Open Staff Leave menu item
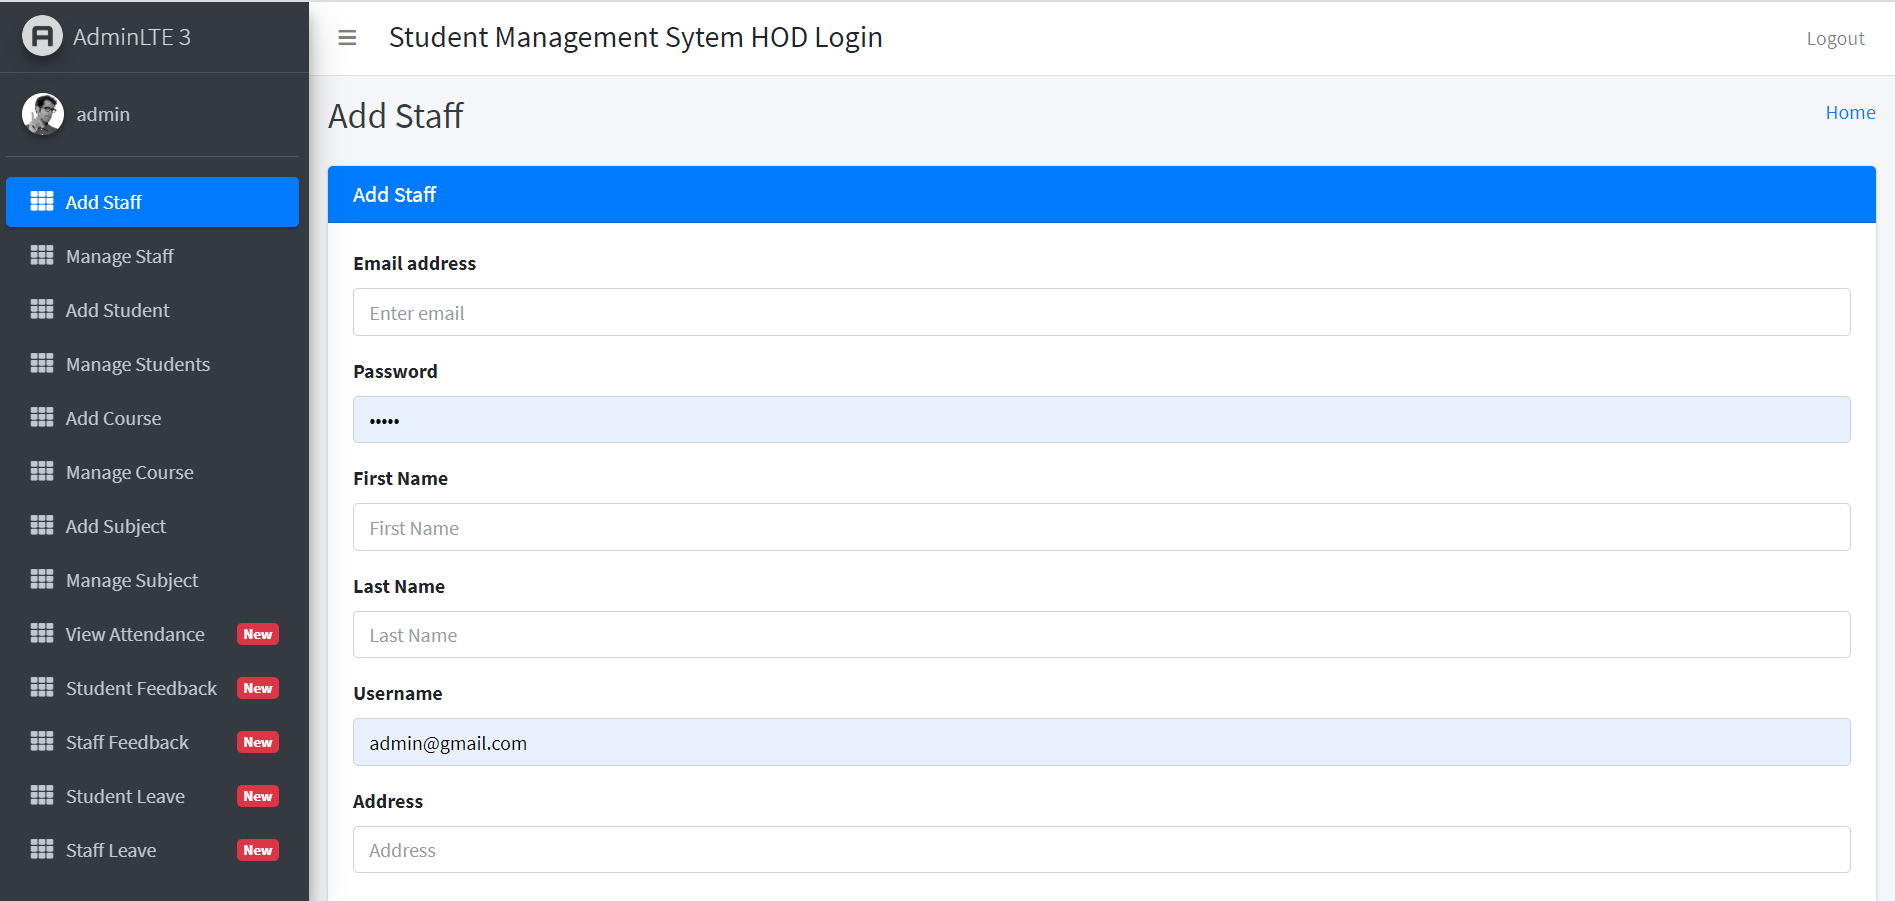This screenshot has width=1895, height=901. [152, 850]
